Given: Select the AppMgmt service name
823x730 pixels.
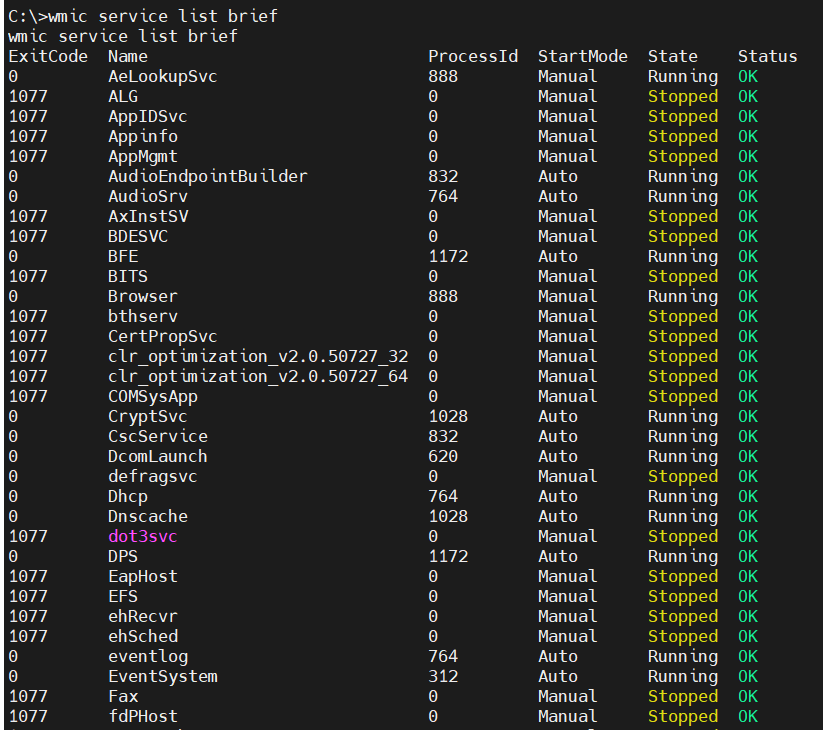Looking at the screenshot, I should click(143, 156).
